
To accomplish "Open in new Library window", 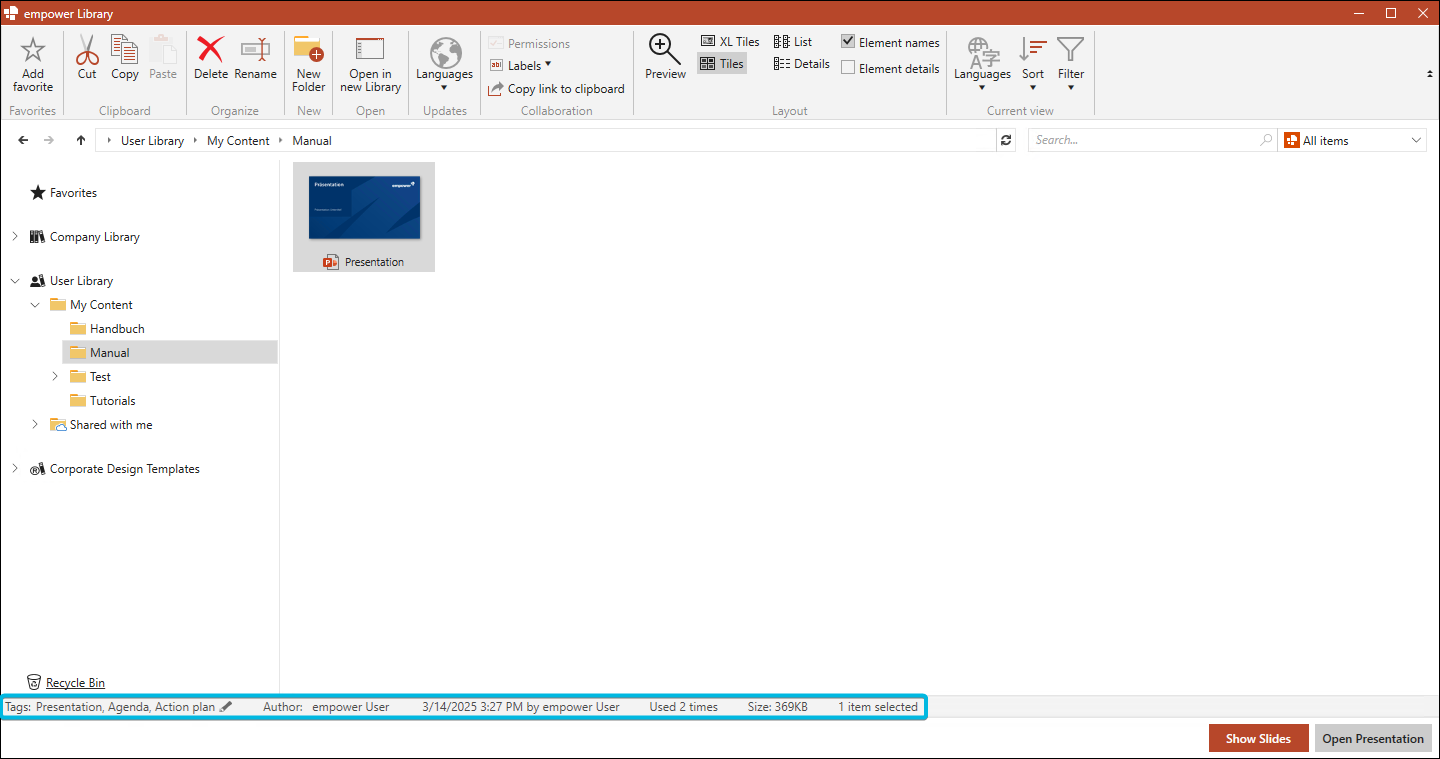I will tap(370, 65).
